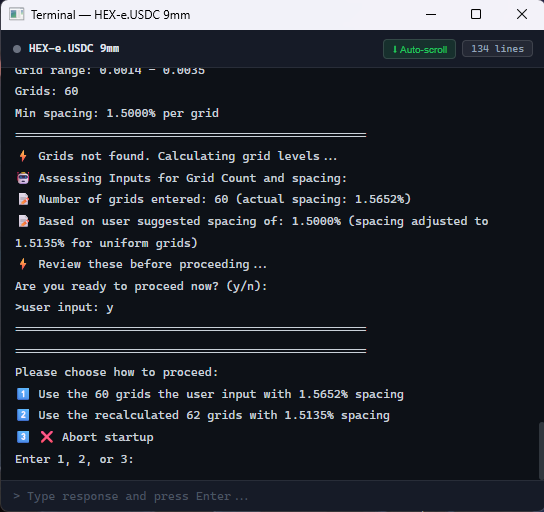Click the number 3 emoji icon
The width and height of the screenshot is (544, 512).
(23, 437)
